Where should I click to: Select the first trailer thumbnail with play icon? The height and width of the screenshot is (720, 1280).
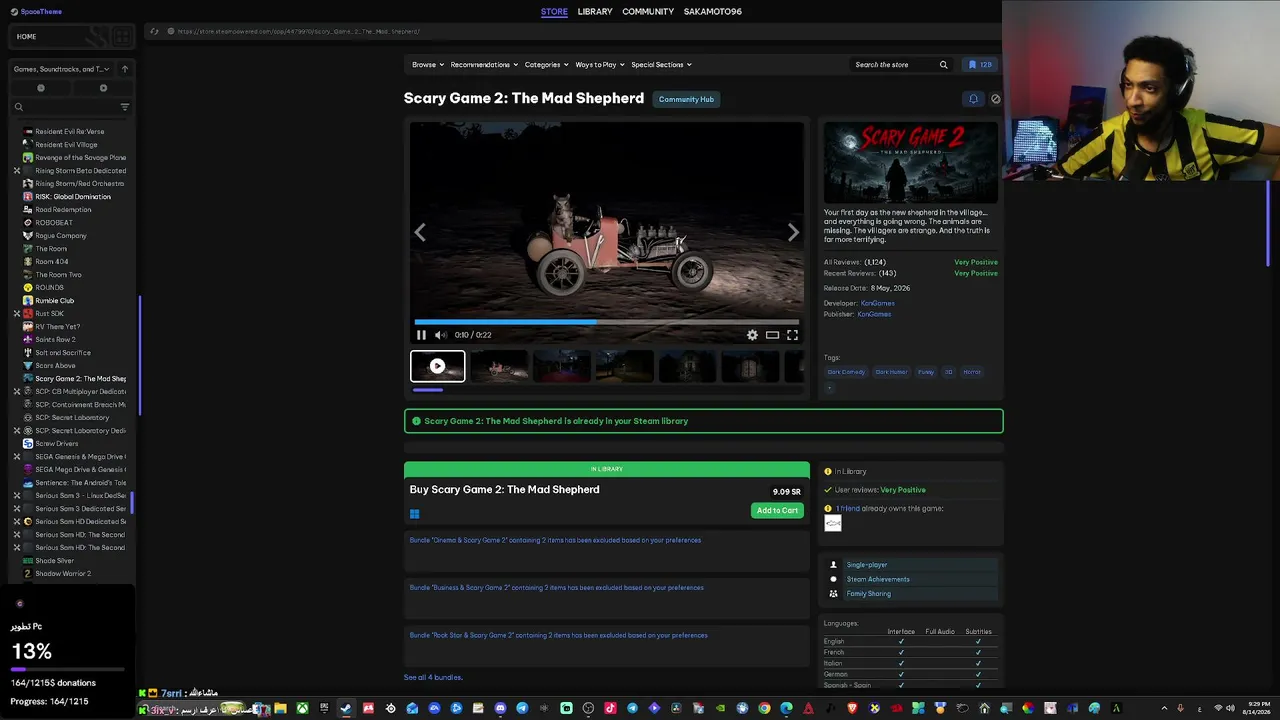click(x=438, y=366)
